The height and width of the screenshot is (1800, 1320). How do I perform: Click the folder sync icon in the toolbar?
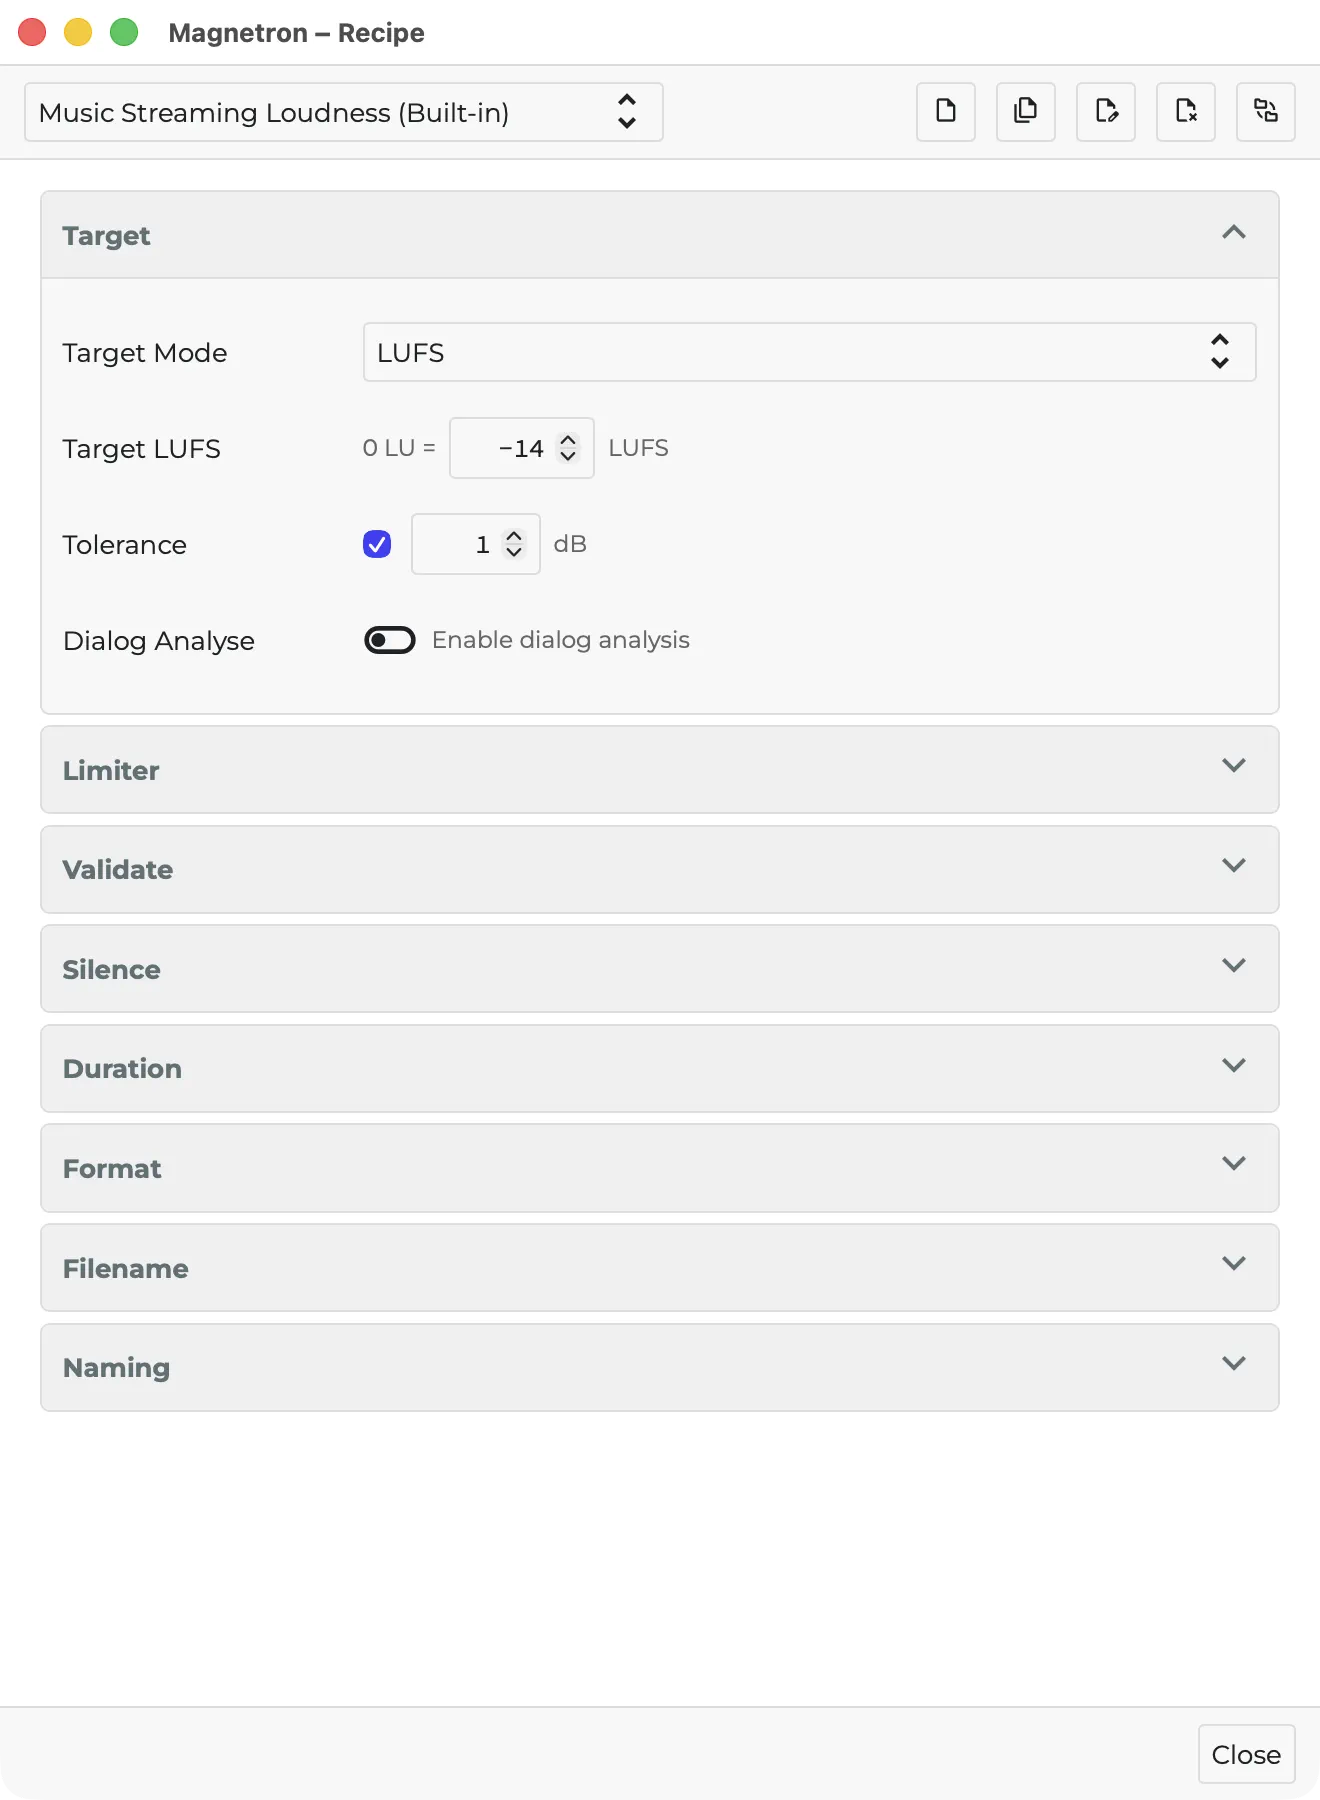1265,111
